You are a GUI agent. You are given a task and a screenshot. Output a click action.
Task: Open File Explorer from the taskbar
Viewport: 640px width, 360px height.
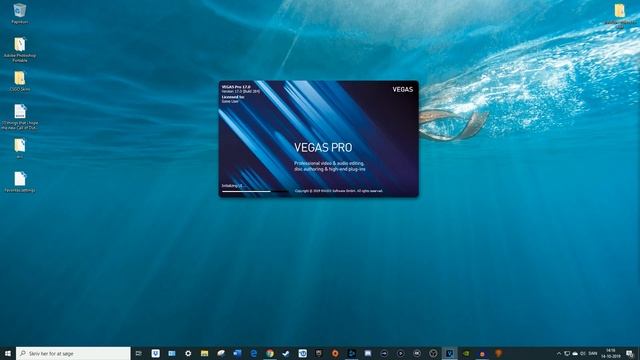pos(204,353)
